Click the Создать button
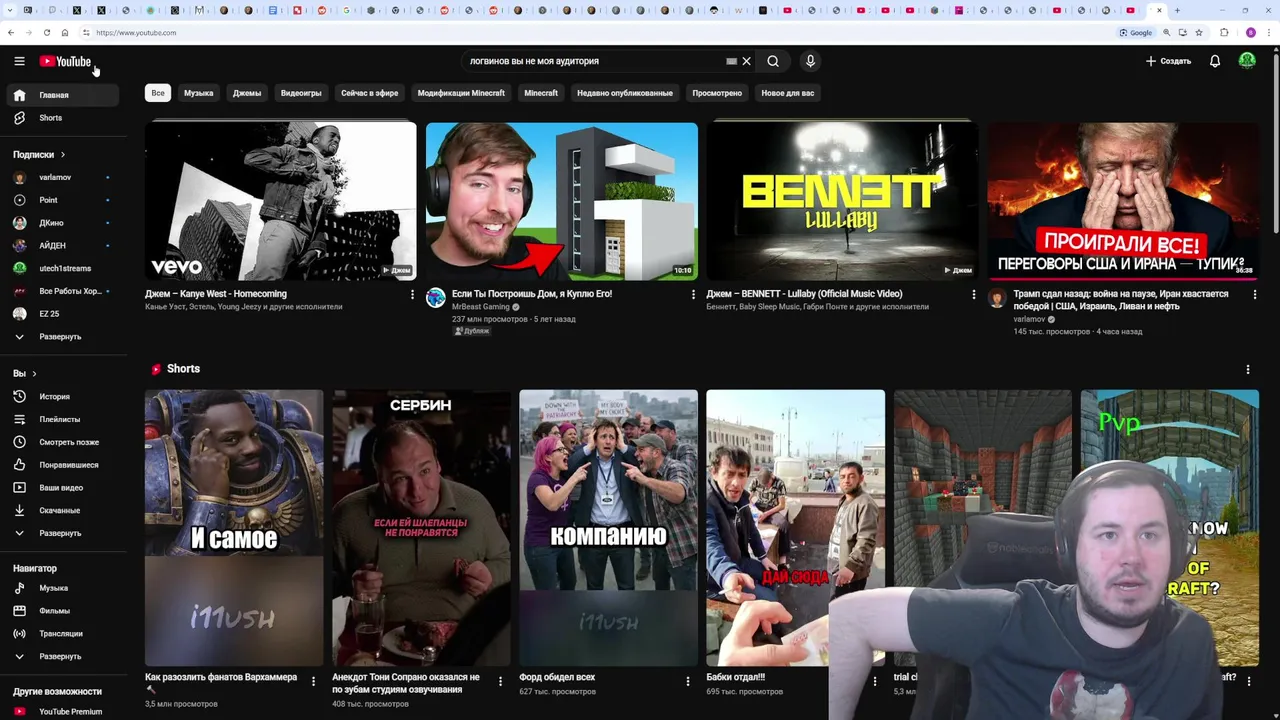The height and width of the screenshot is (720, 1280). tap(1168, 61)
